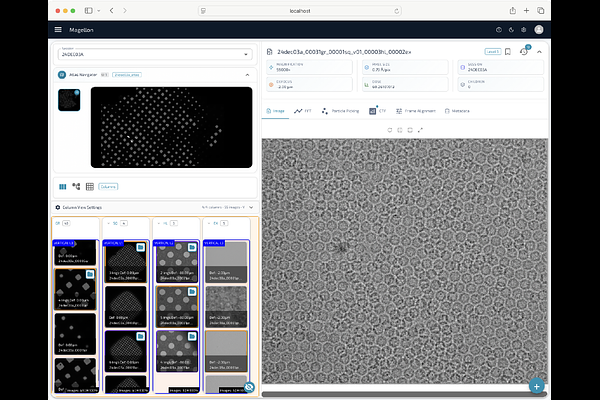600x400 pixels.
Task: Expand Column View Settings chevron
Action: tap(251, 207)
